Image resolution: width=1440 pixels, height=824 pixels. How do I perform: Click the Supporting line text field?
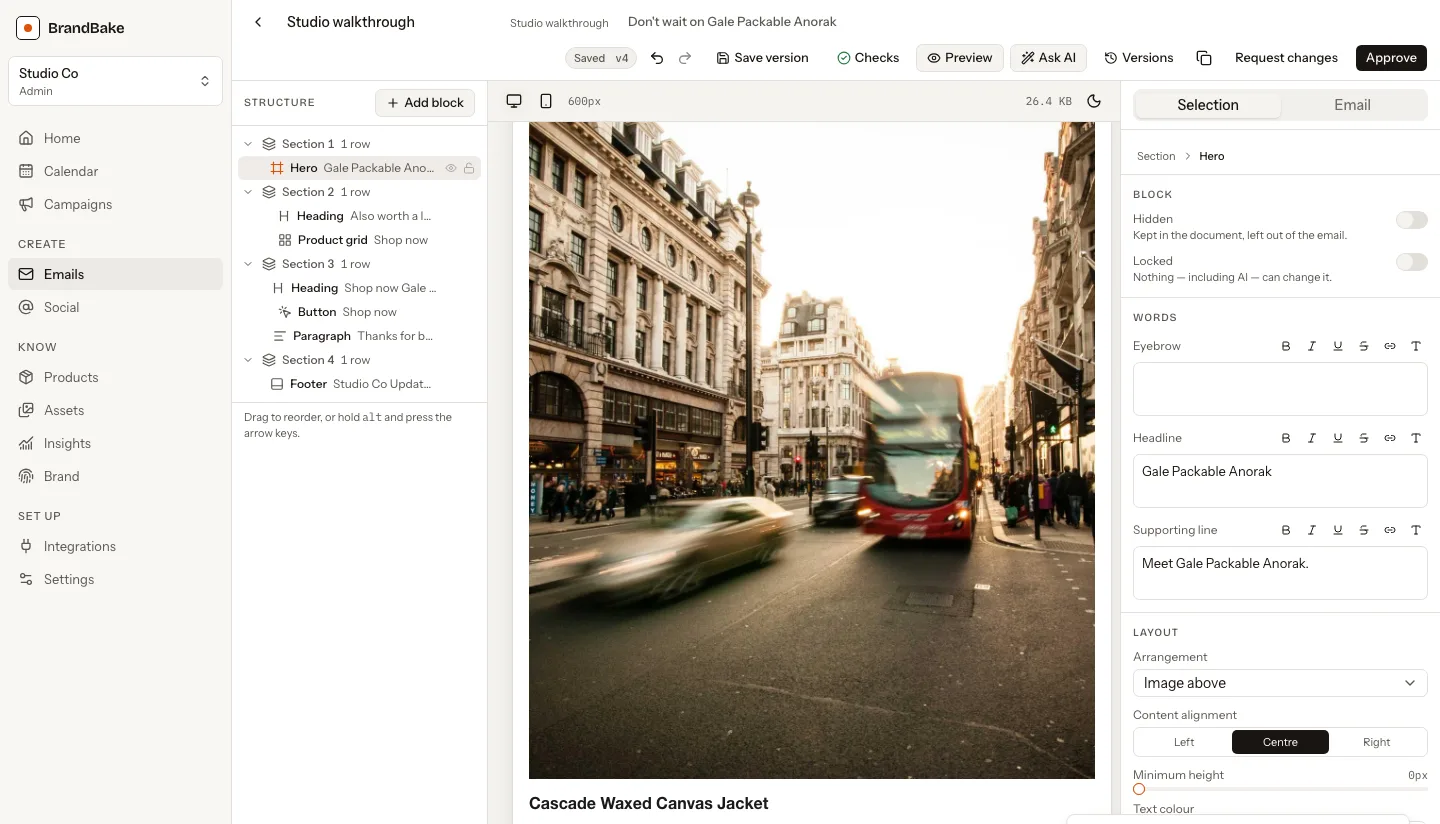point(1280,573)
